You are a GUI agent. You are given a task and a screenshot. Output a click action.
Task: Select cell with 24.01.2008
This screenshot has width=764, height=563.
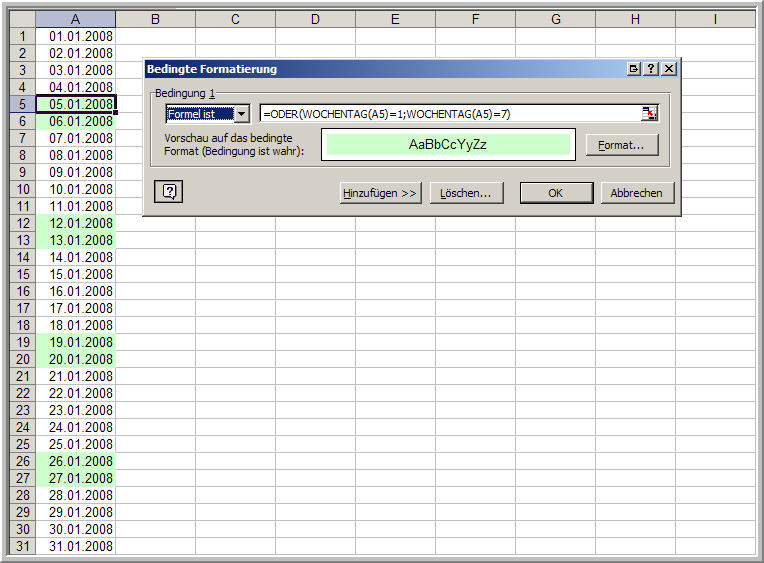(x=76, y=427)
